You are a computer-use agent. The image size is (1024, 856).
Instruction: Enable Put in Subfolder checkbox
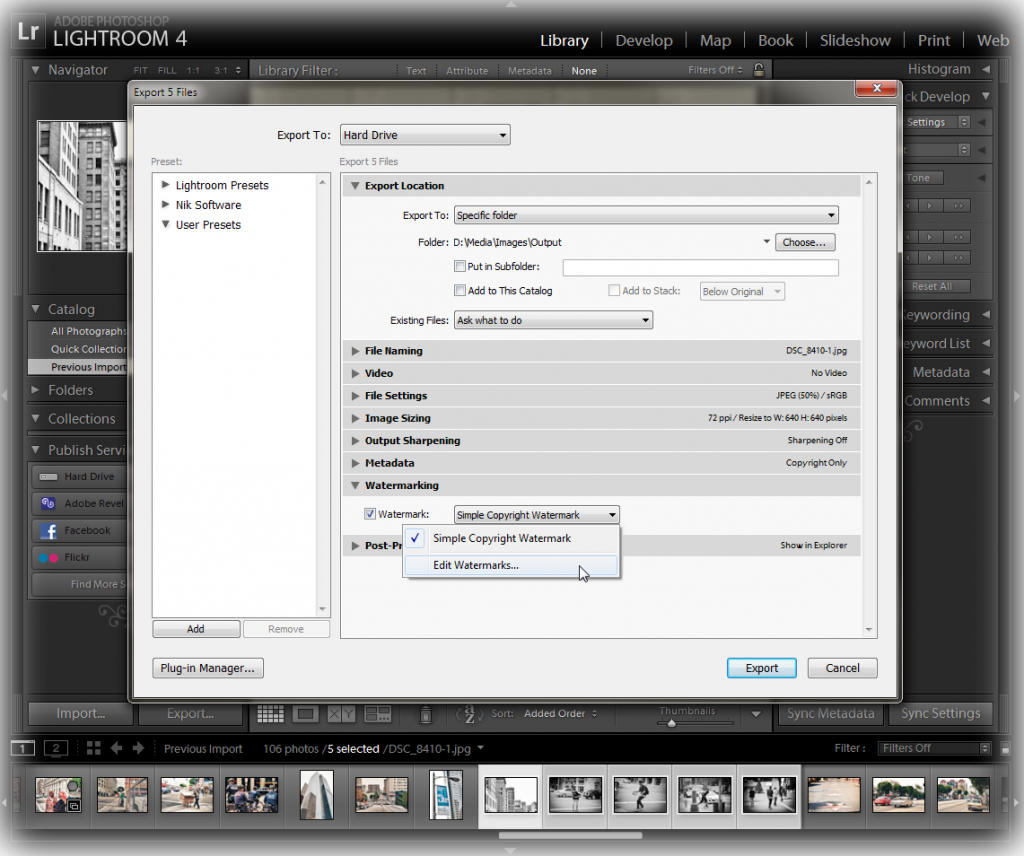(460, 266)
